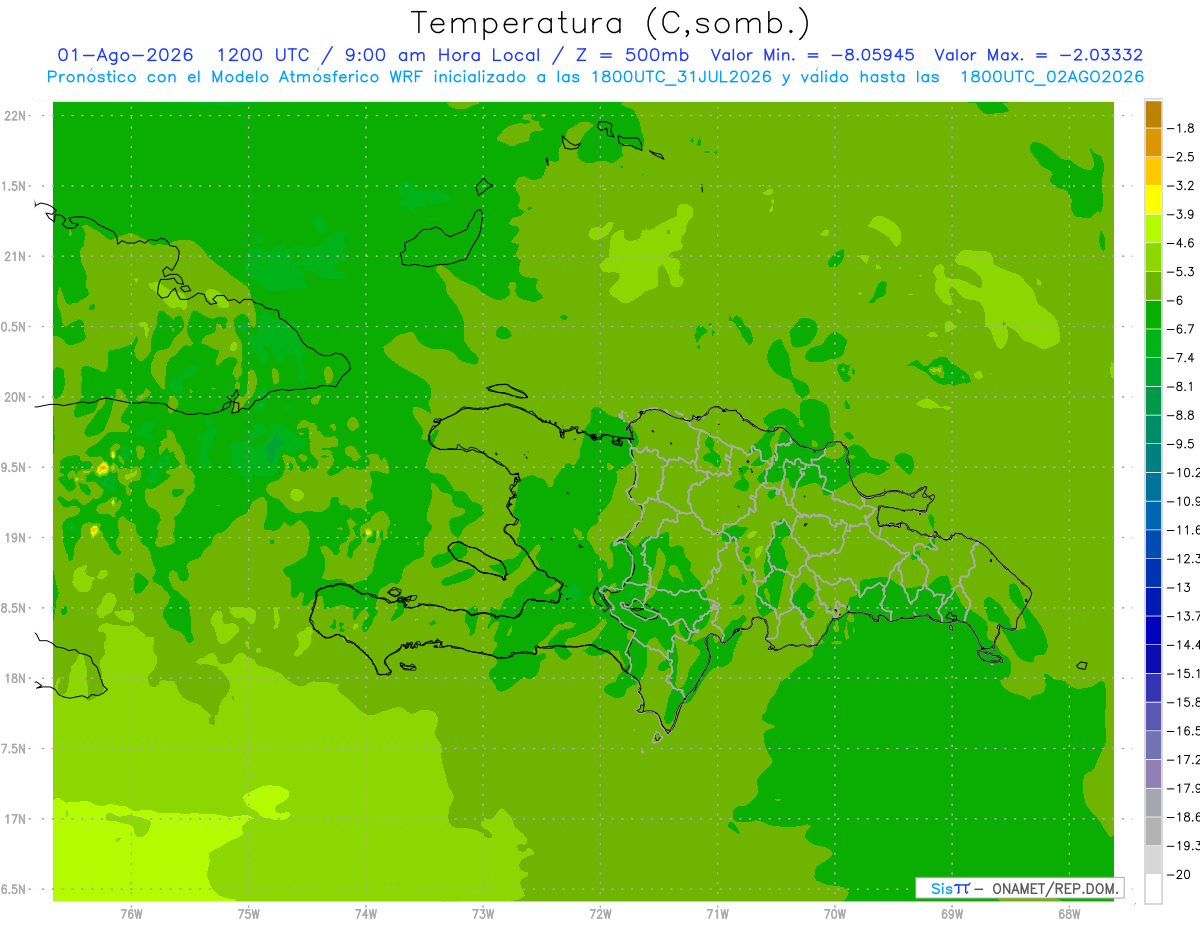Click colorbar label '-2.5'
Image resolution: width=1200 pixels, height=927 pixels.
click(1181, 157)
